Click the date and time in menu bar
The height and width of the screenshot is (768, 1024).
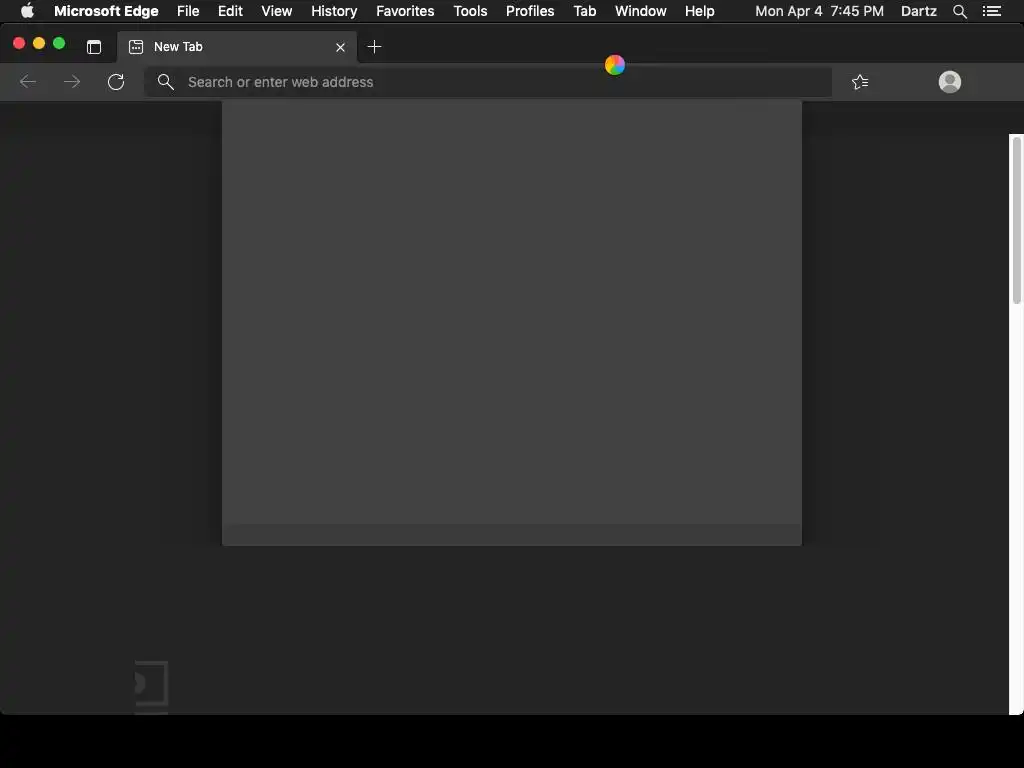[x=819, y=11]
